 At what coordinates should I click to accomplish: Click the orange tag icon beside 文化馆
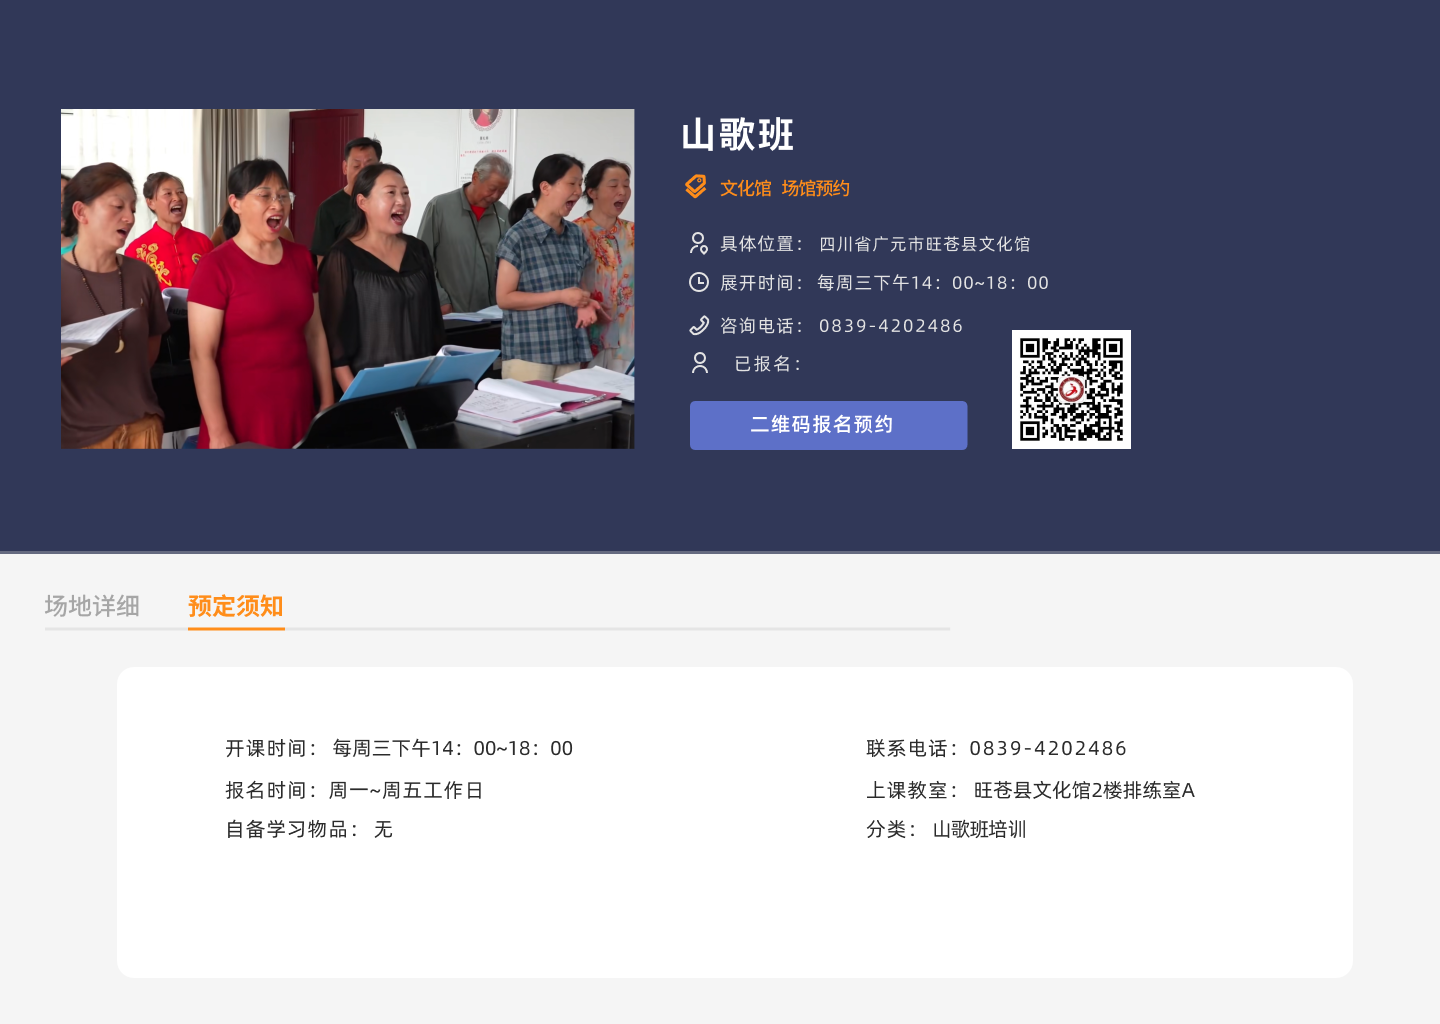click(696, 187)
